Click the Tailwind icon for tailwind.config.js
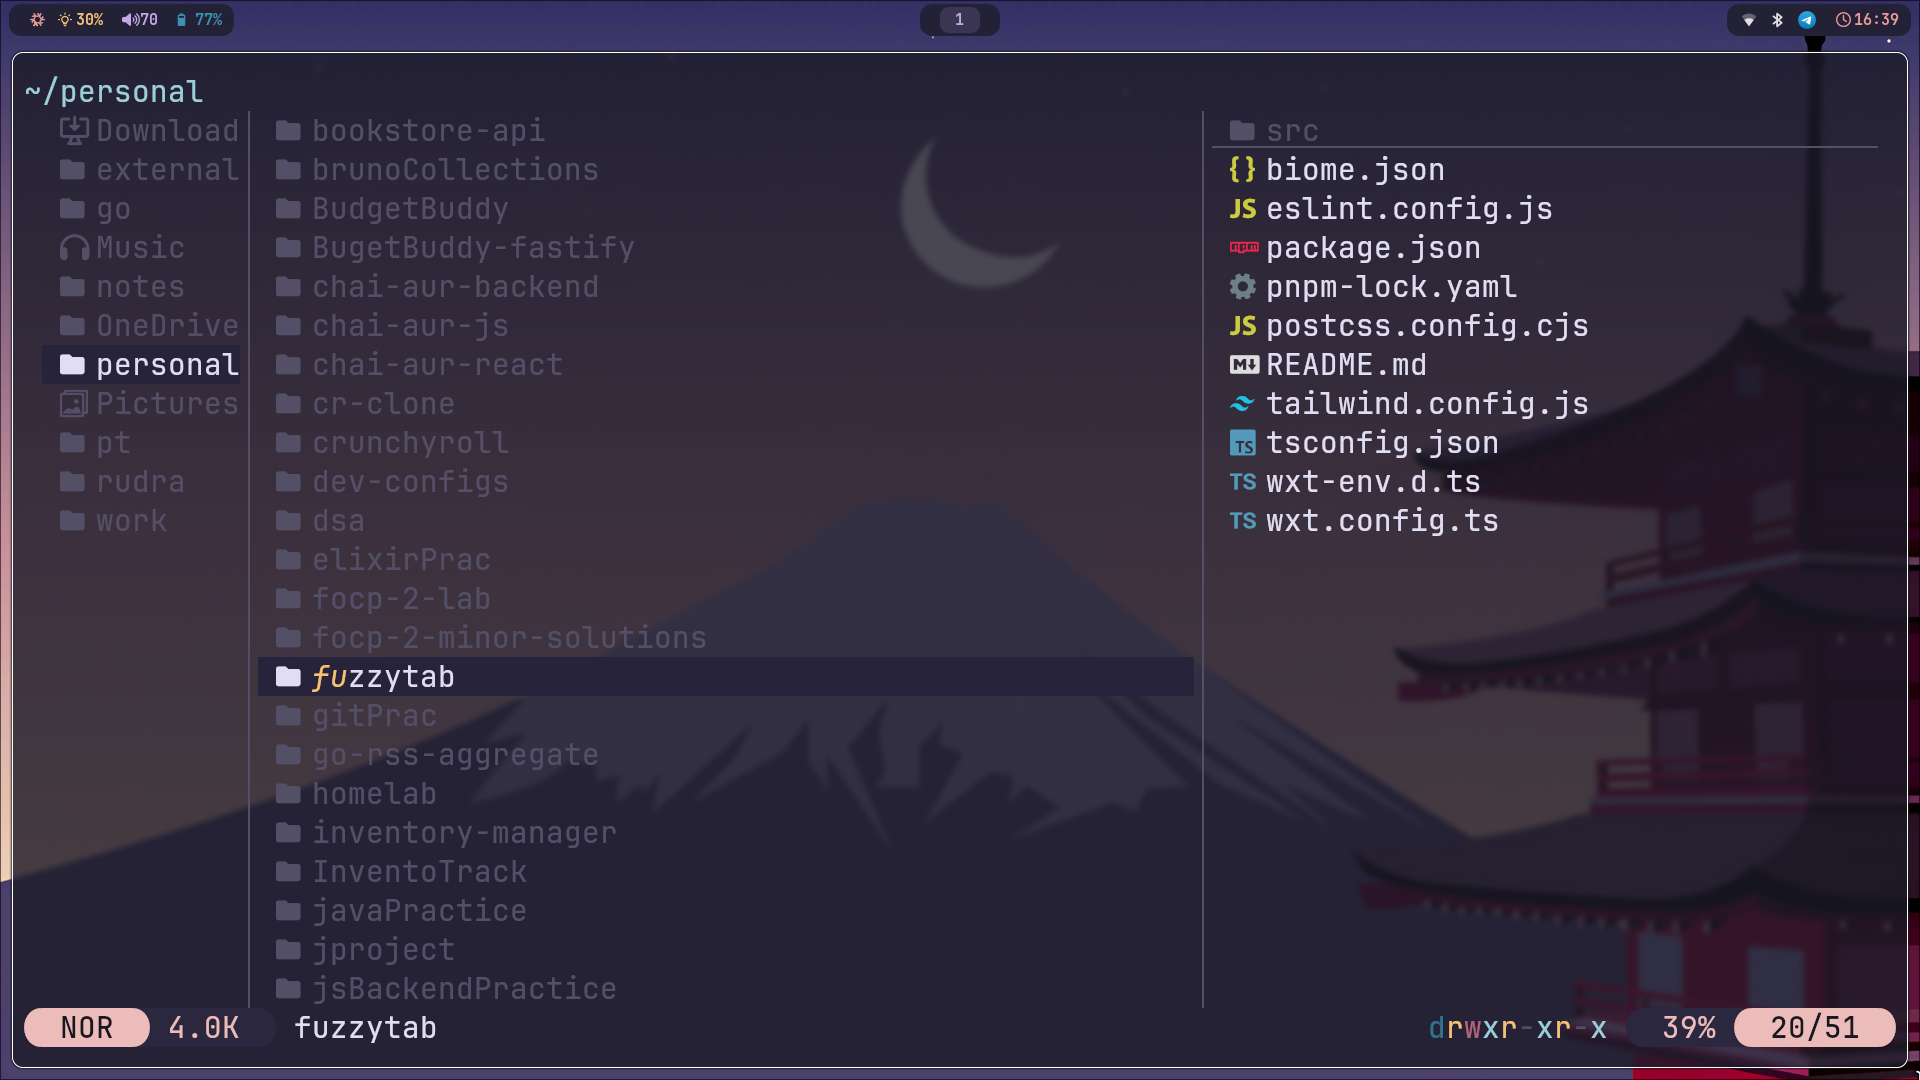This screenshot has height=1080, width=1920. 1243,404
